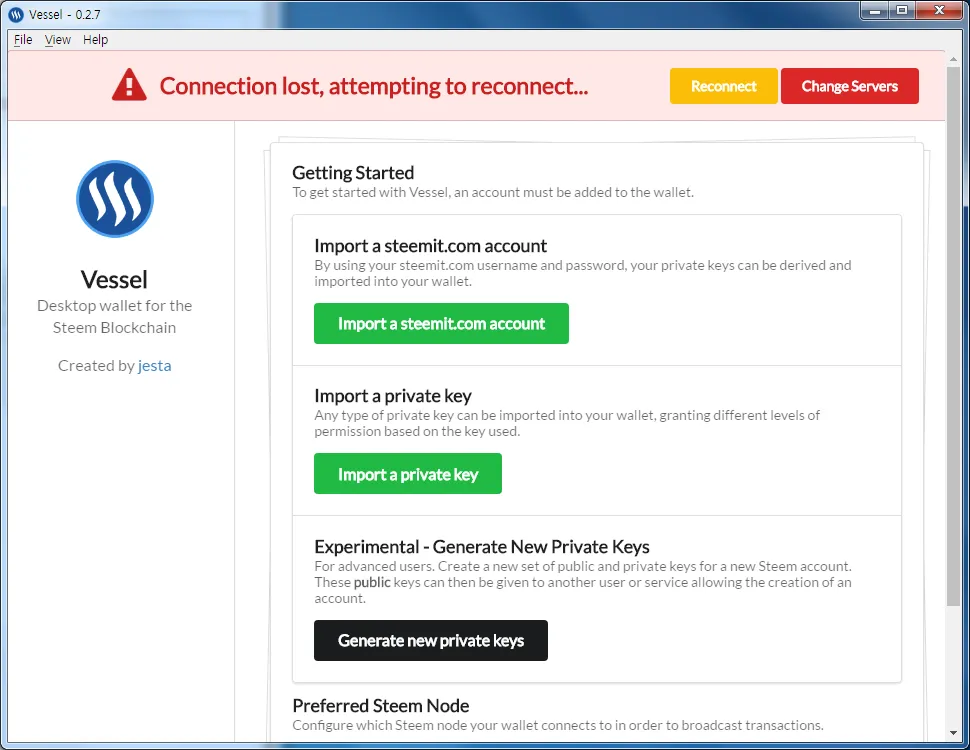The height and width of the screenshot is (750, 970).
Task: Click the Getting Started heading
Action: coord(353,173)
